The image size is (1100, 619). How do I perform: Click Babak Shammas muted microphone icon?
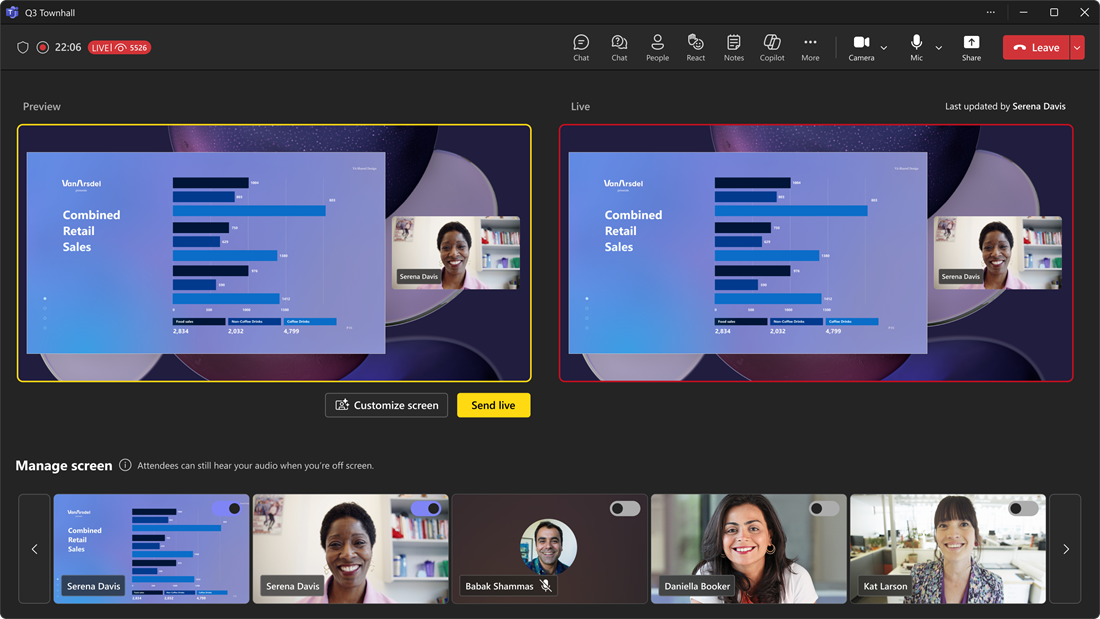pyautogui.click(x=546, y=585)
